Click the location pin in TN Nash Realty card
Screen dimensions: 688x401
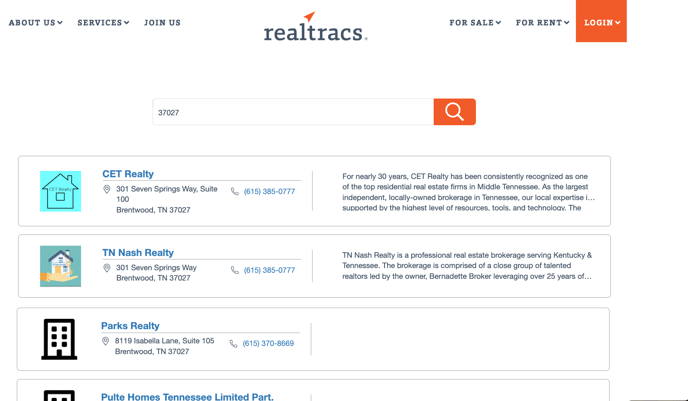[107, 268]
